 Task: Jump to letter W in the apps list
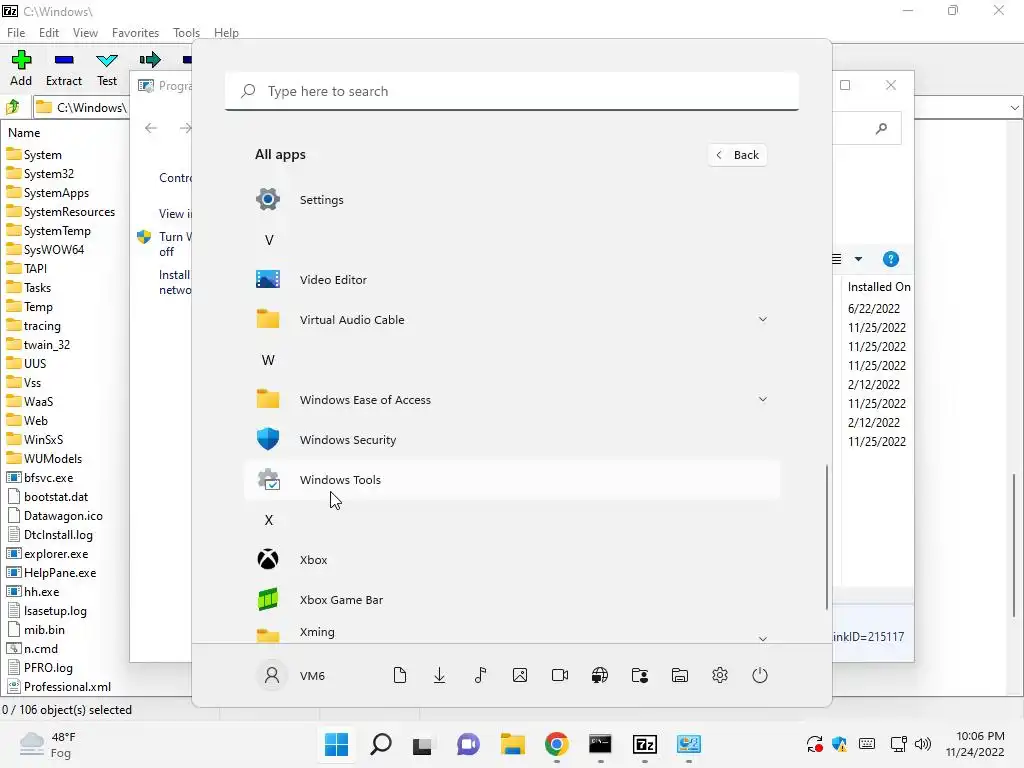268,360
